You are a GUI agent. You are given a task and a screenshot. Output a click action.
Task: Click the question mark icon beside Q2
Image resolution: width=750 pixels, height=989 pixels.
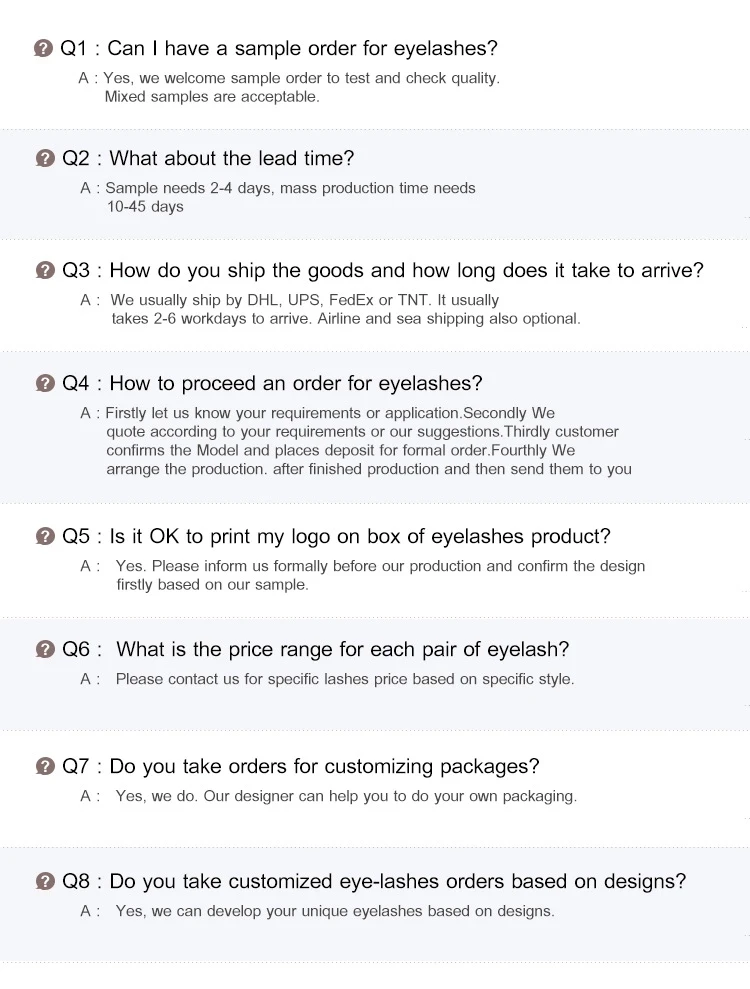click(x=45, y=158)
